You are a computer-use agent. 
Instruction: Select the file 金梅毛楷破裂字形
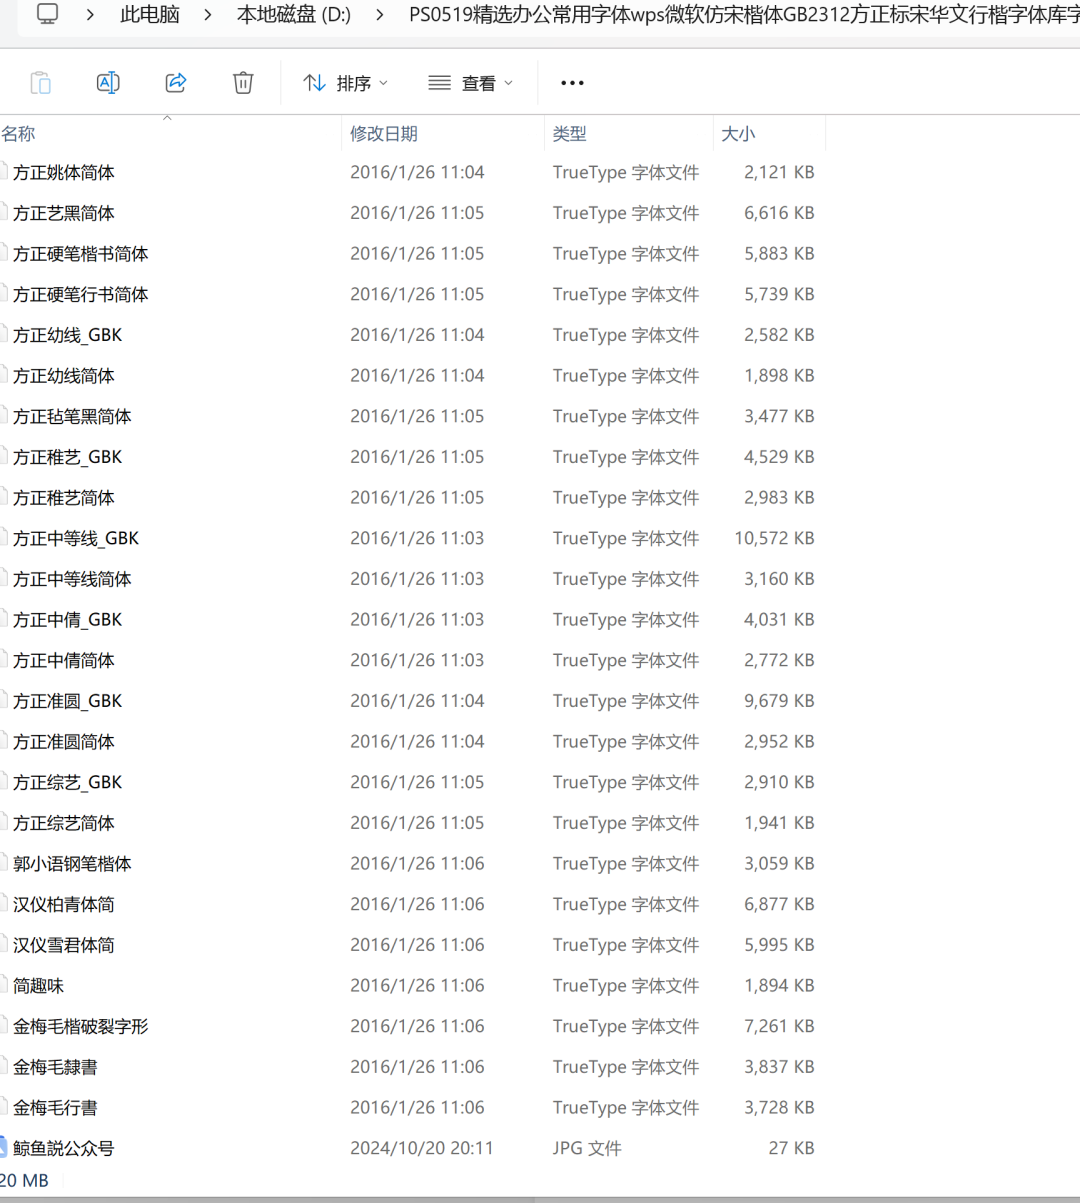coord(81,1027)
